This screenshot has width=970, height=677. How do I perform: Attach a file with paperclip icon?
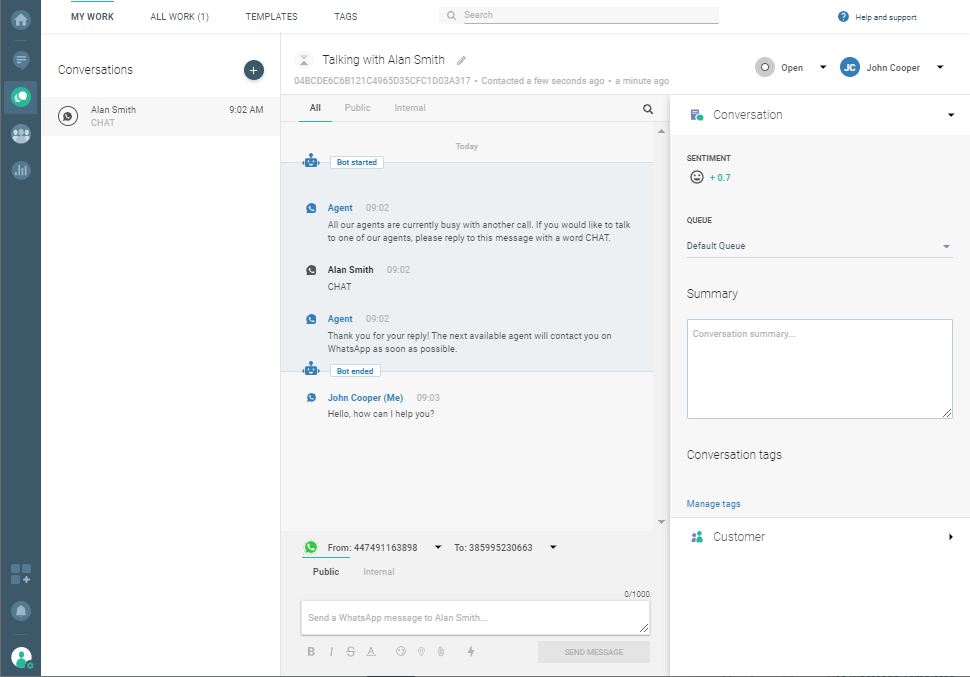[440, 652]
